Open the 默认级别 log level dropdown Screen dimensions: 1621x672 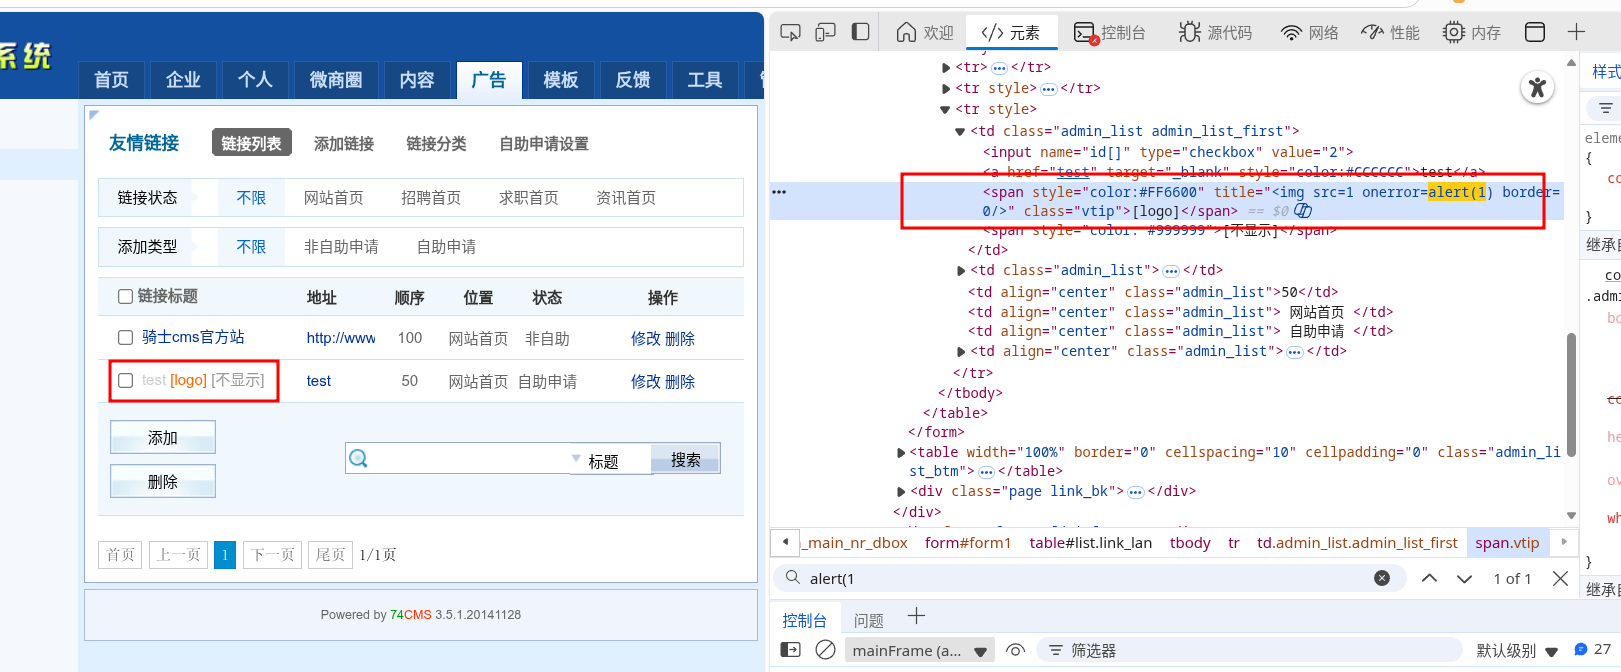1518,650
